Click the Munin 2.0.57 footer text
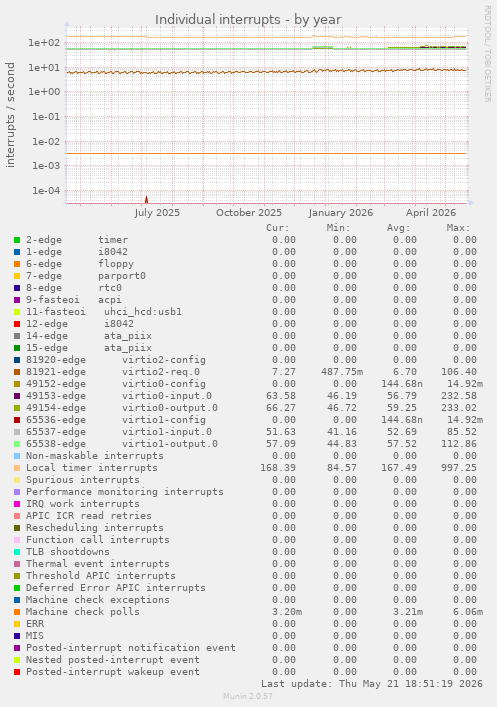Image resolution: width=497 pixels, height=707 pixels. 248,696
